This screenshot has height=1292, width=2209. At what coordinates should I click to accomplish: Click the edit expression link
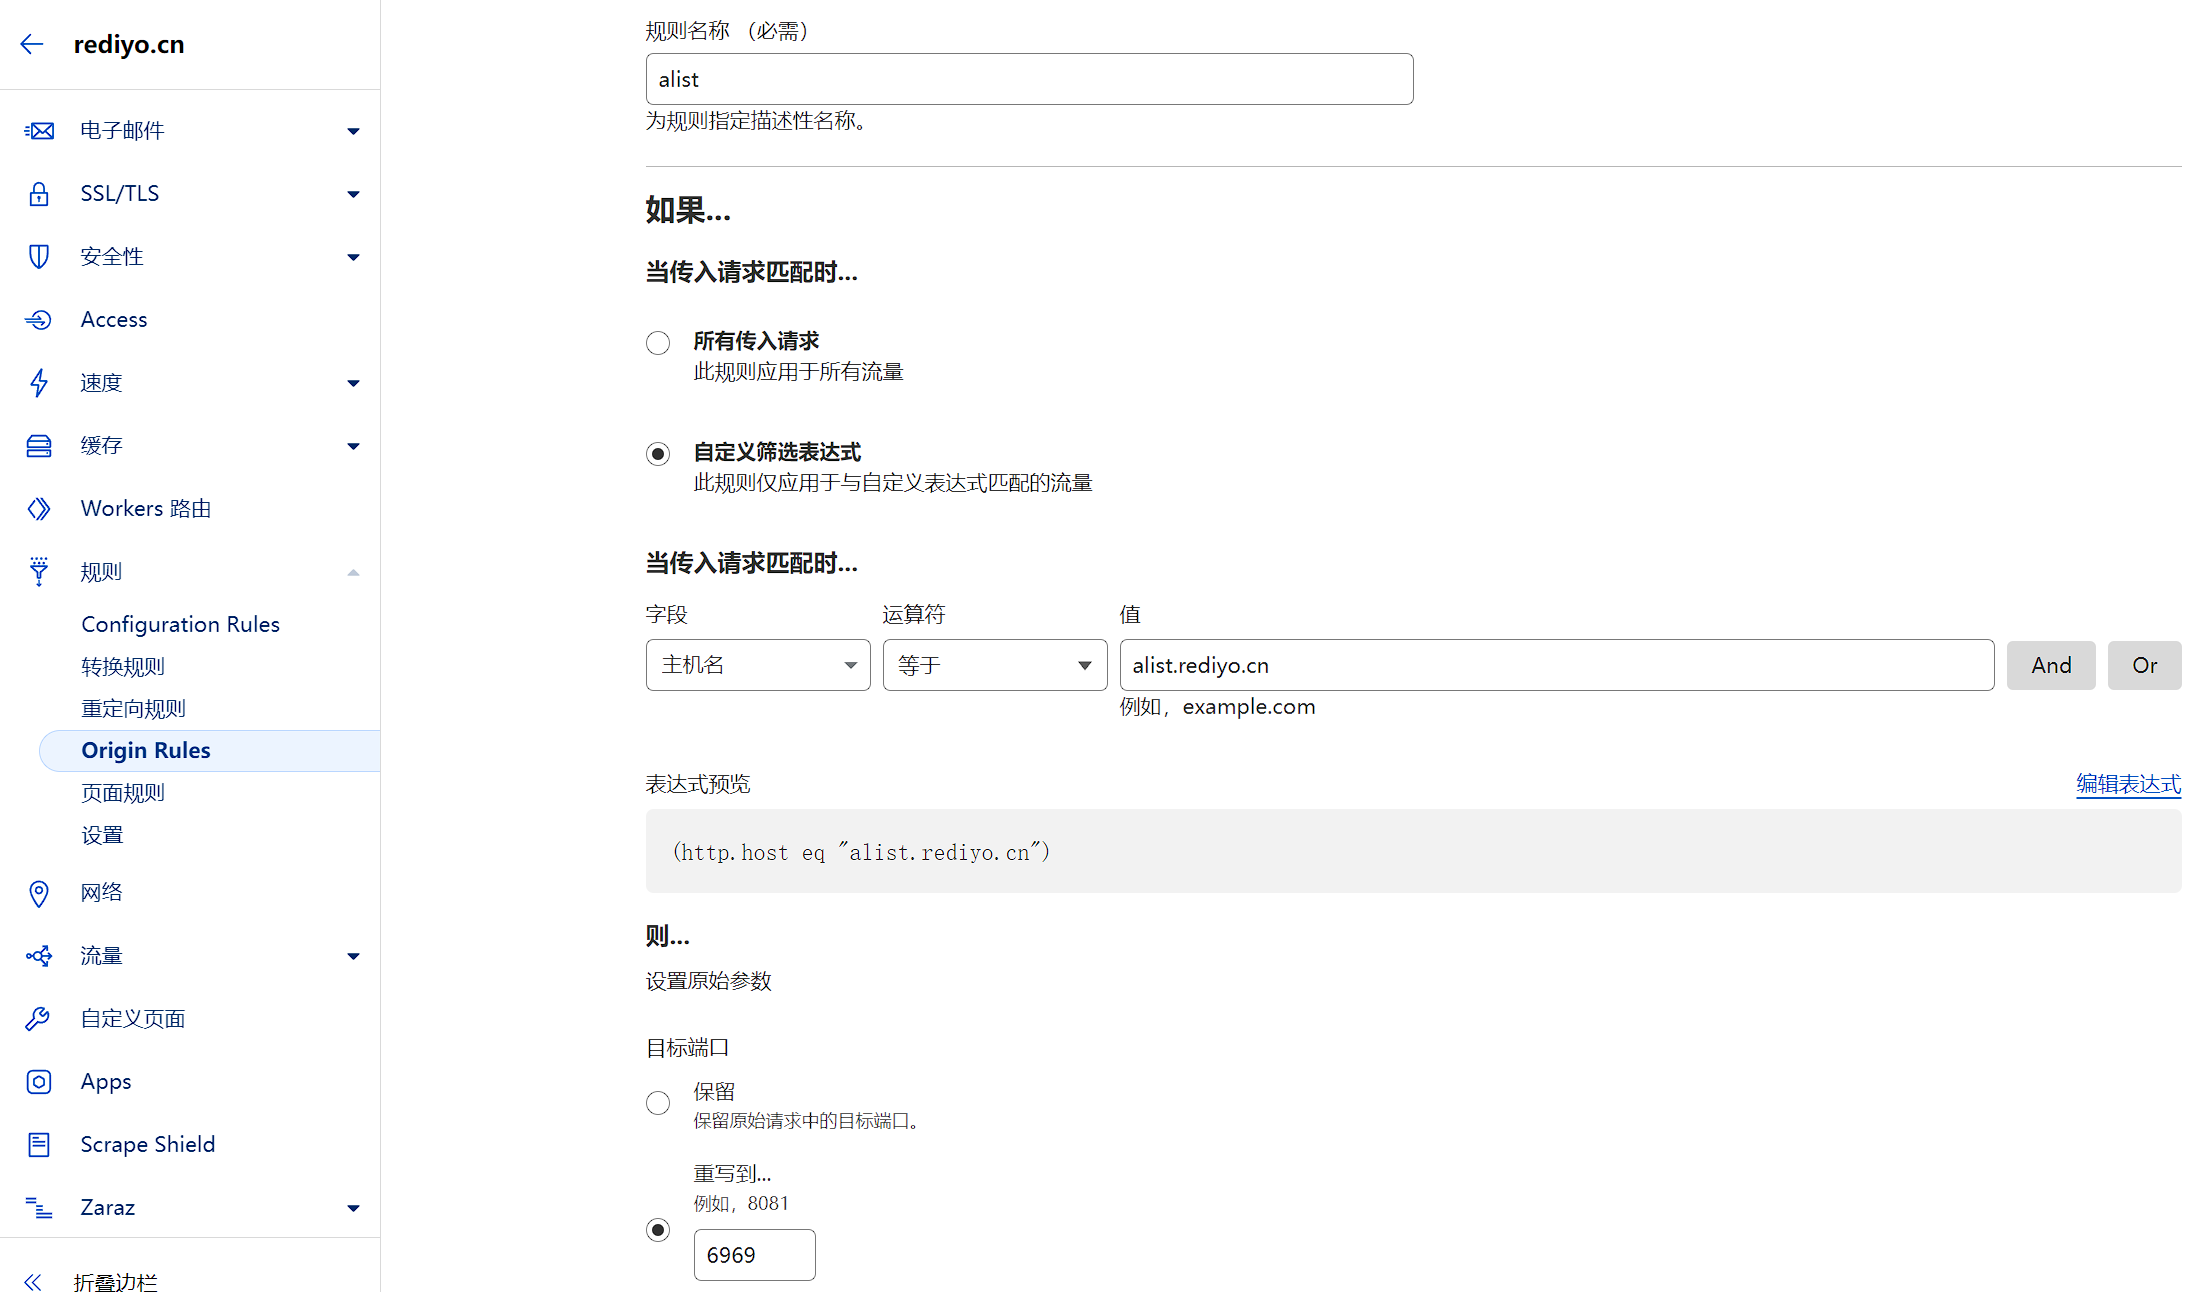[x=2128, y=784]
